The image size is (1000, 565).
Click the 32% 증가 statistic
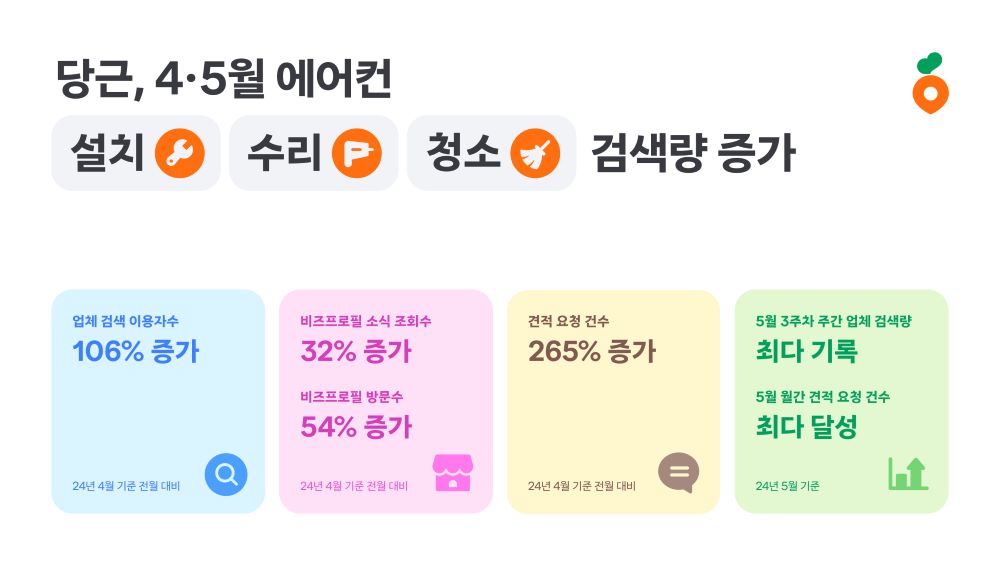point(356,352)
